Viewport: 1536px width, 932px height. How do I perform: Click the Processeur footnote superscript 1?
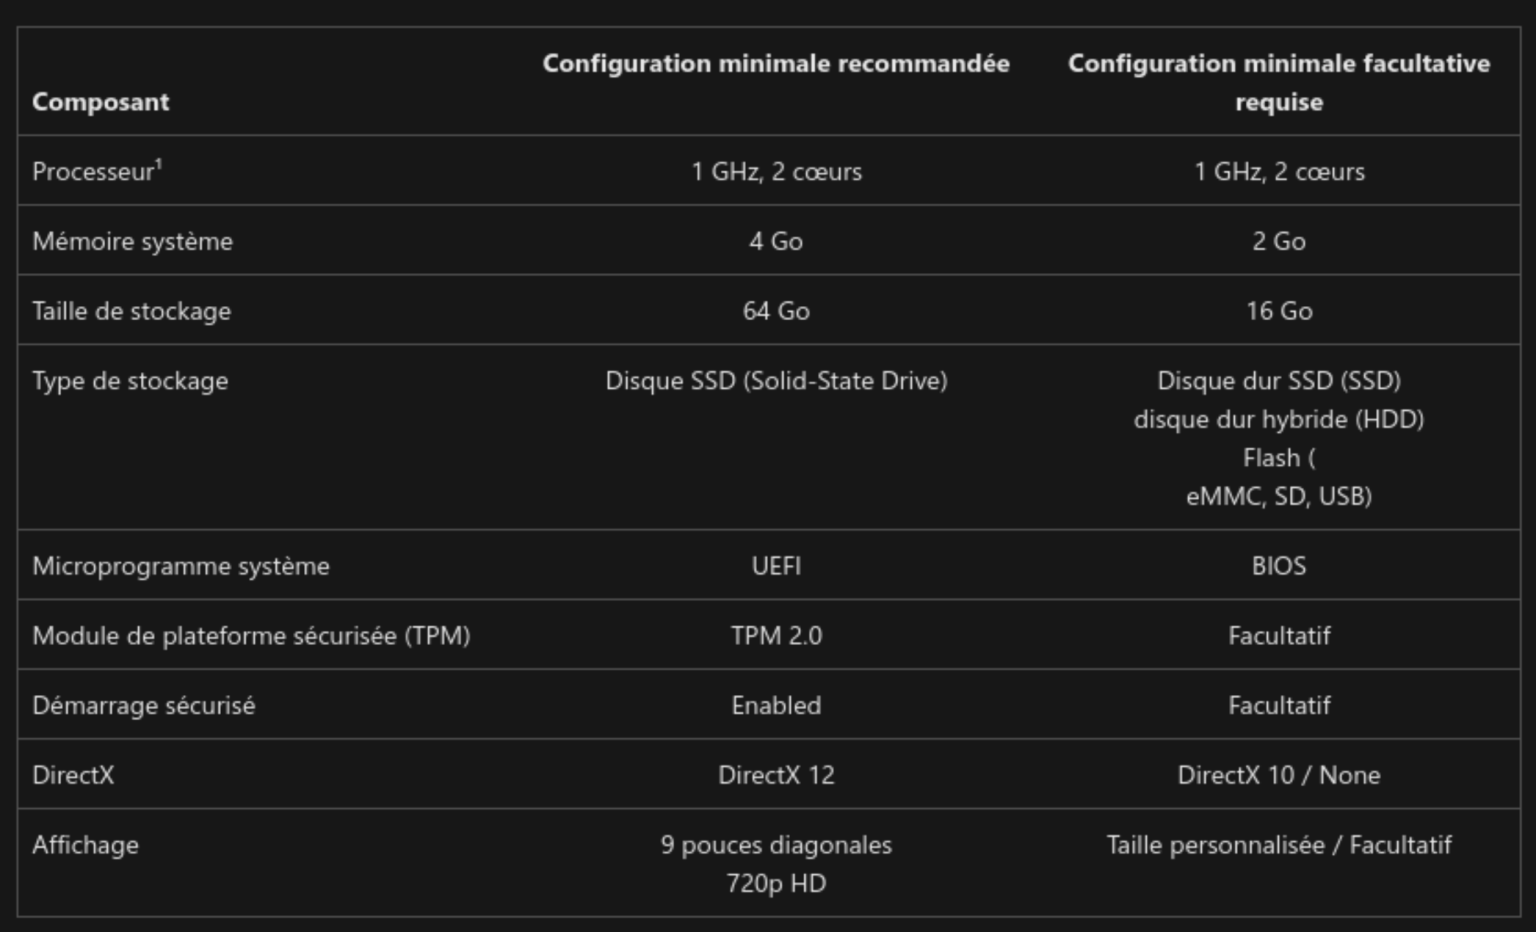(x=159, y=164)
